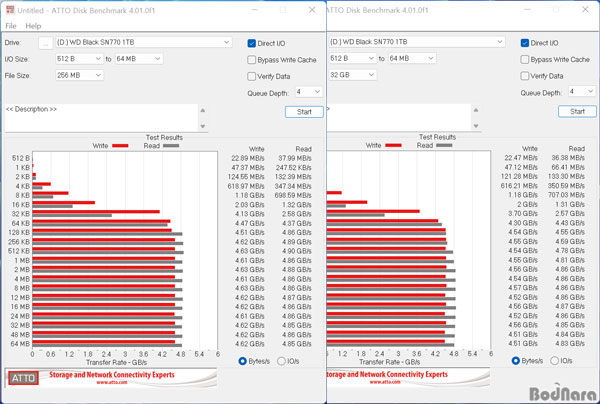Uncheck Direct I/O in left window
The height and width of the screenshot is (404, 600).
(251, 43)
